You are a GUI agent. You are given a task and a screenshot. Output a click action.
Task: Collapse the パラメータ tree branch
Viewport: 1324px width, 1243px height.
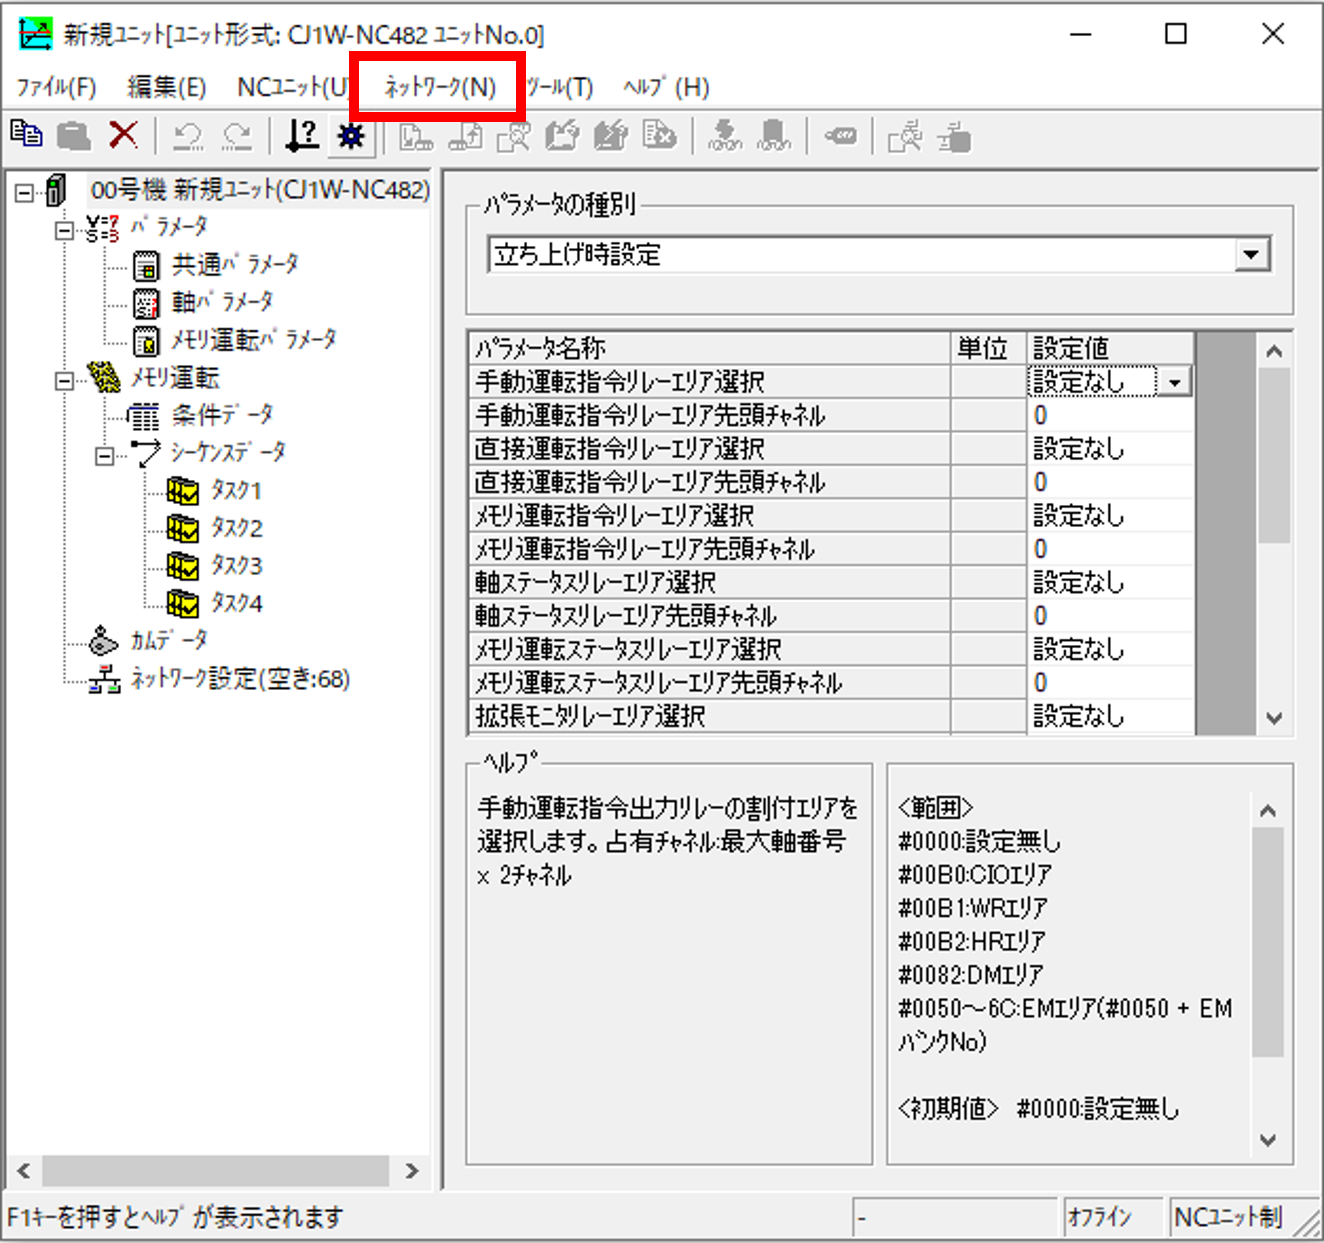pos(64,230)
